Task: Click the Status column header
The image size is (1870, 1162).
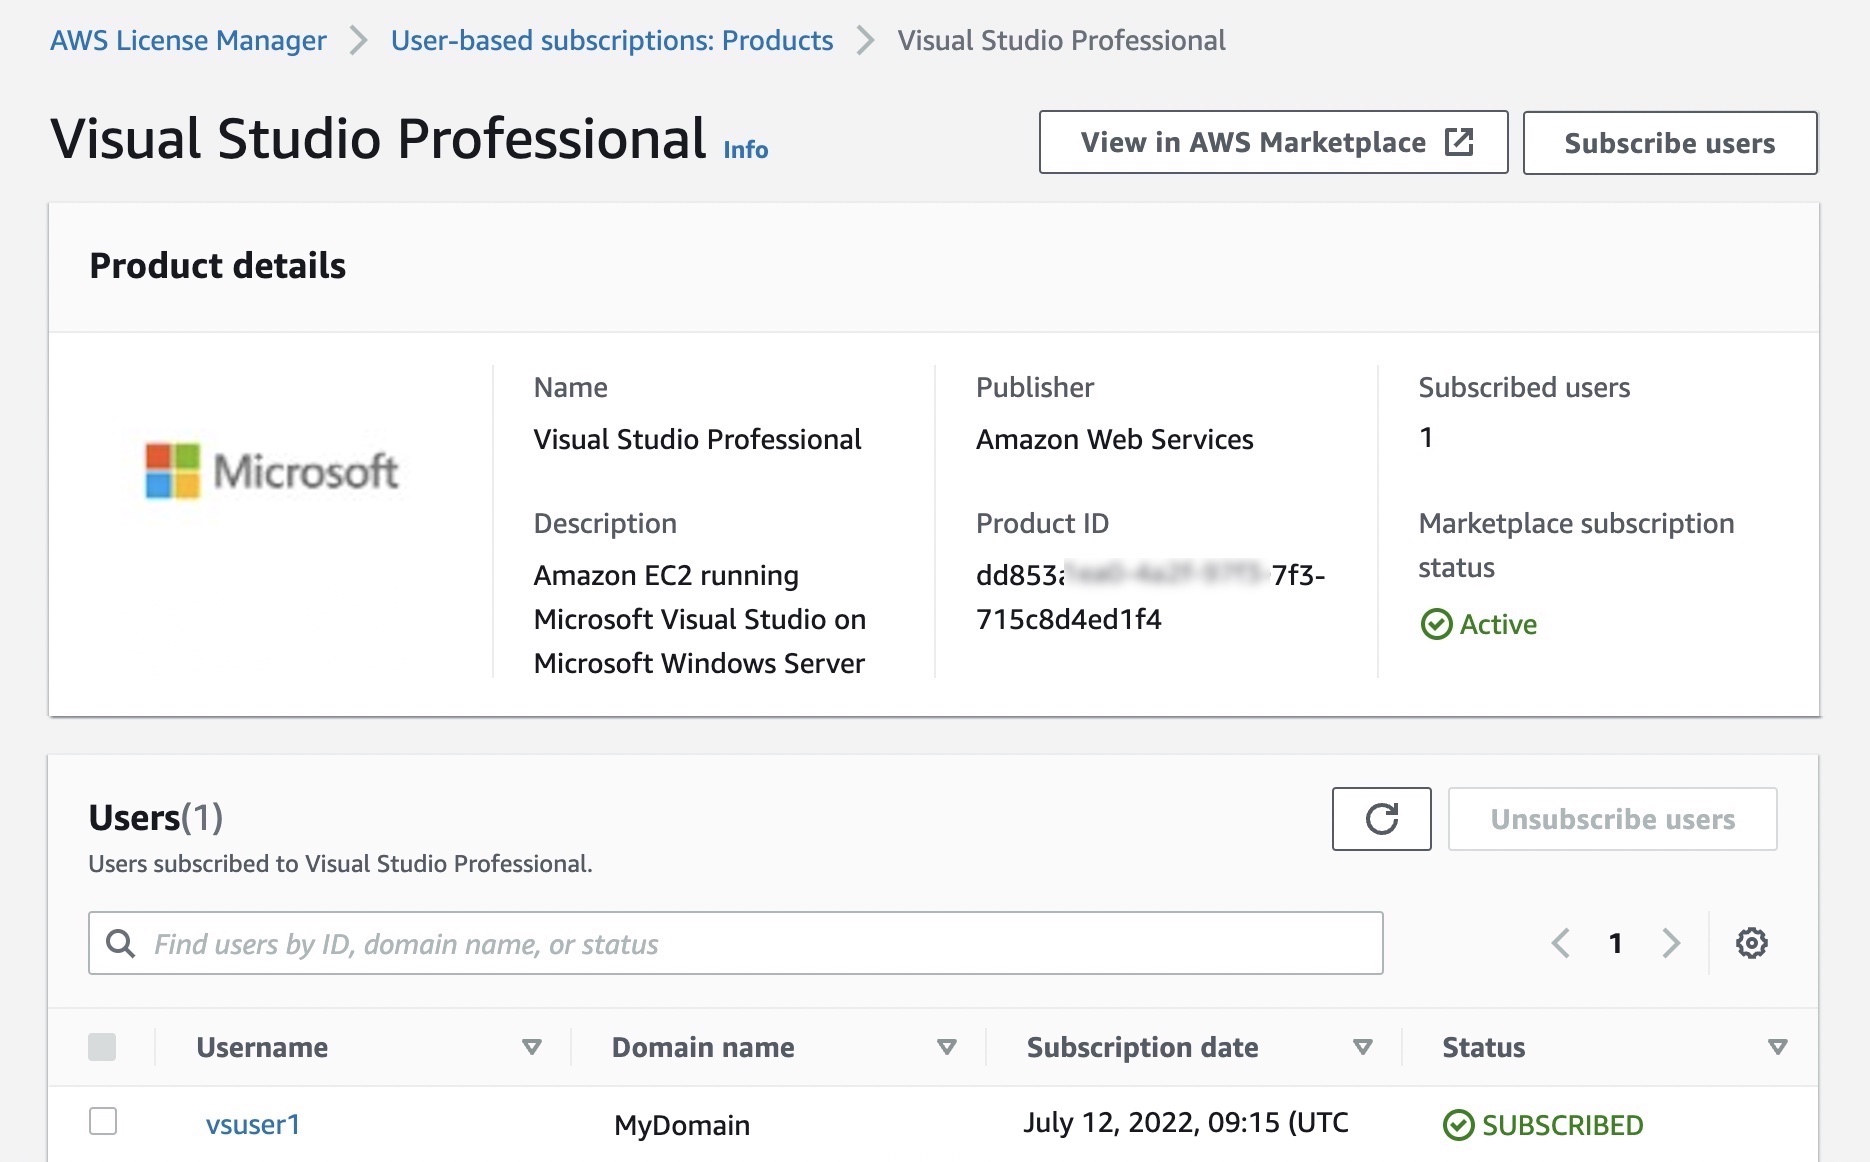Action: [x=1483, y=1047]
